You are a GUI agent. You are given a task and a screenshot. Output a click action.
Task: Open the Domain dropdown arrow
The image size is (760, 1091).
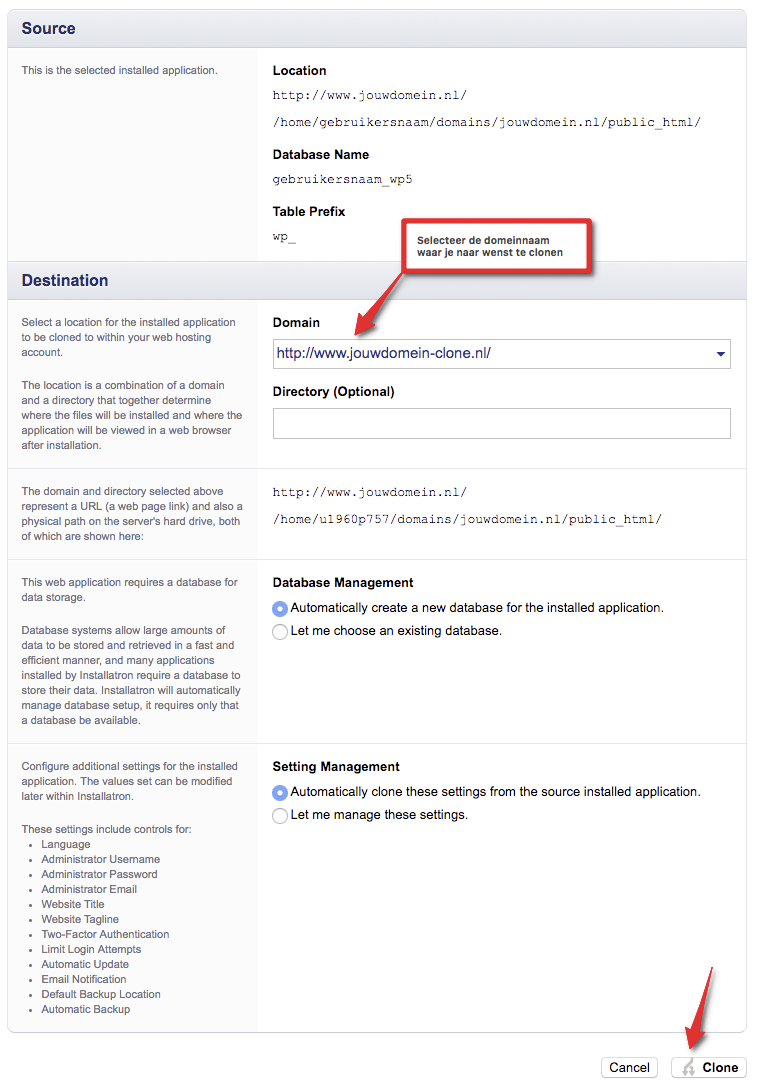(x=720, y=354)
